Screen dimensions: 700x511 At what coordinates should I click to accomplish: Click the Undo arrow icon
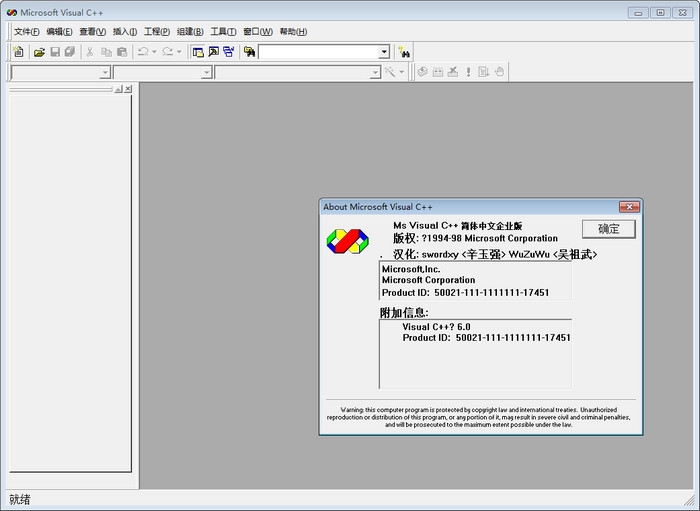pyautogui.click(x=143, y=52)
